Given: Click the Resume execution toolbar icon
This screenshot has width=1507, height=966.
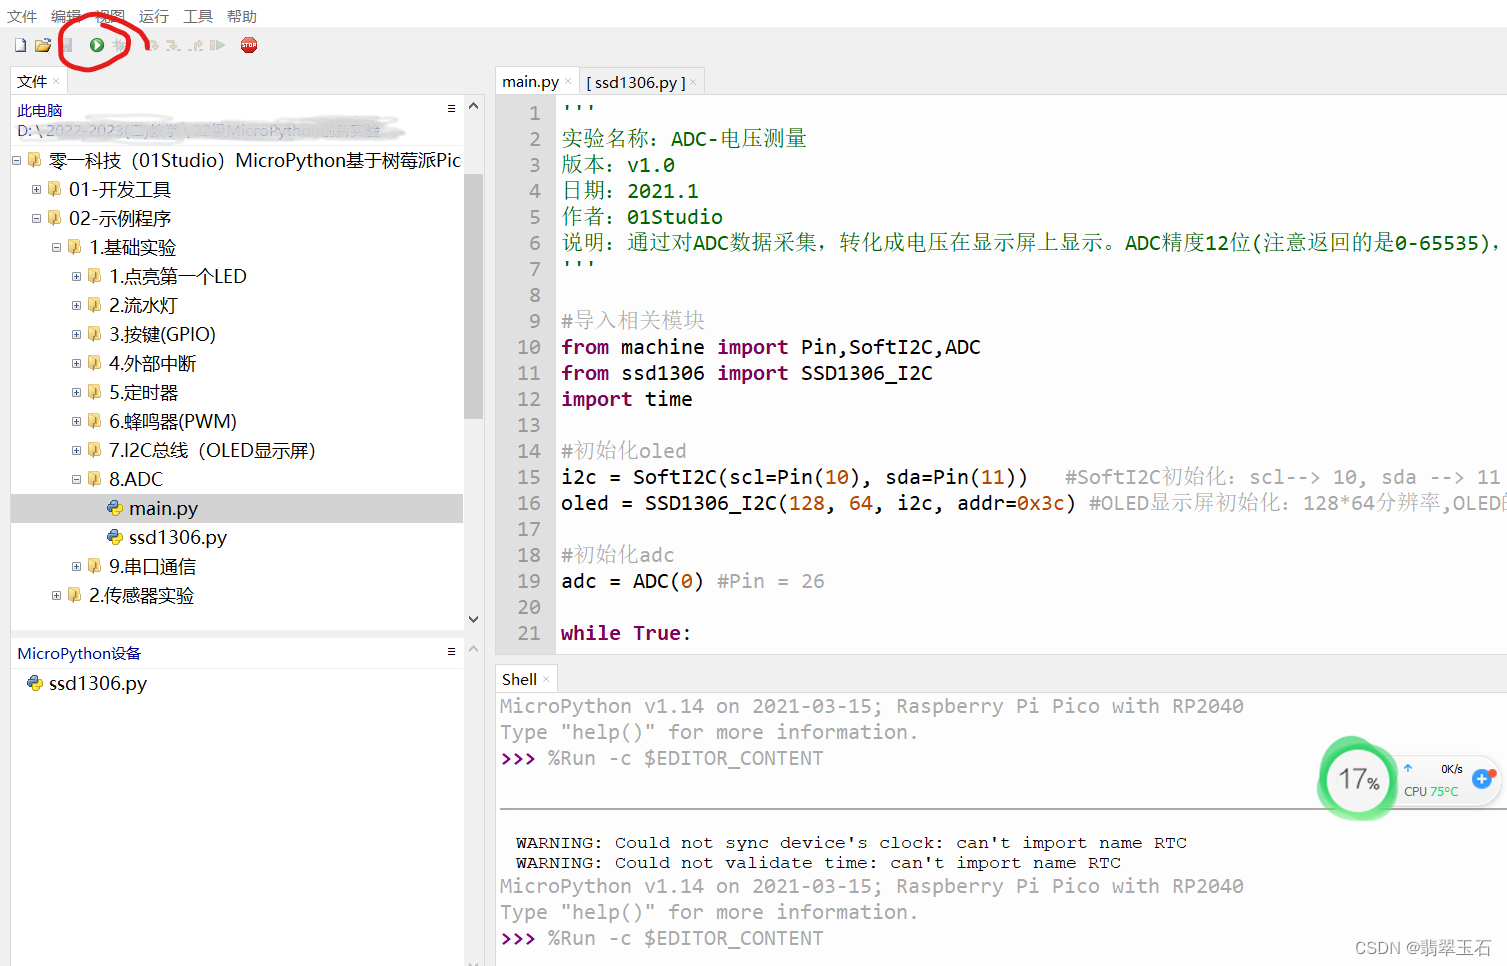Looking at the screenshot, I should click(x=217, y=45).
